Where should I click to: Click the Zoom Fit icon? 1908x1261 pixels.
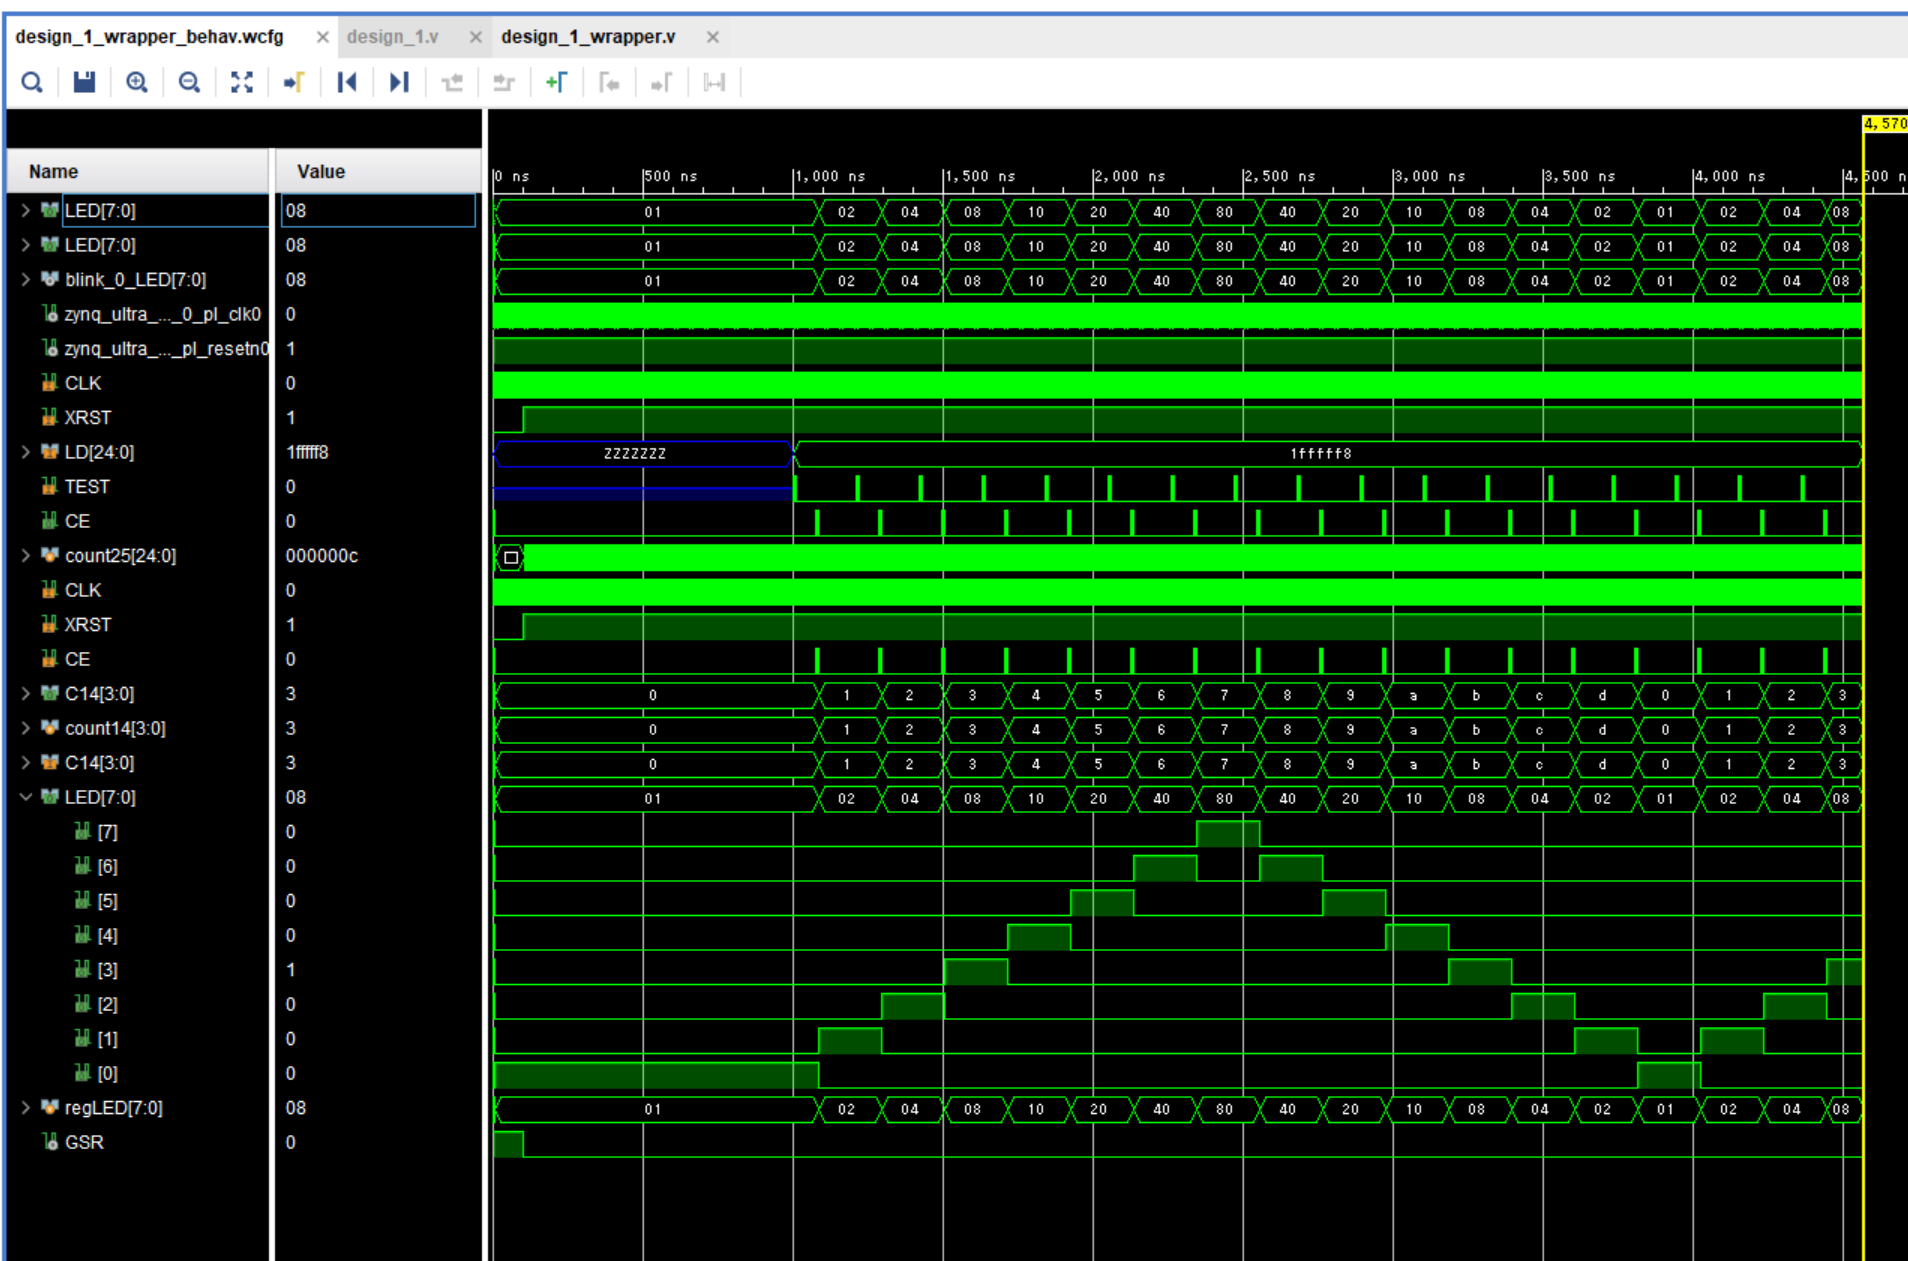pos(241,82)
